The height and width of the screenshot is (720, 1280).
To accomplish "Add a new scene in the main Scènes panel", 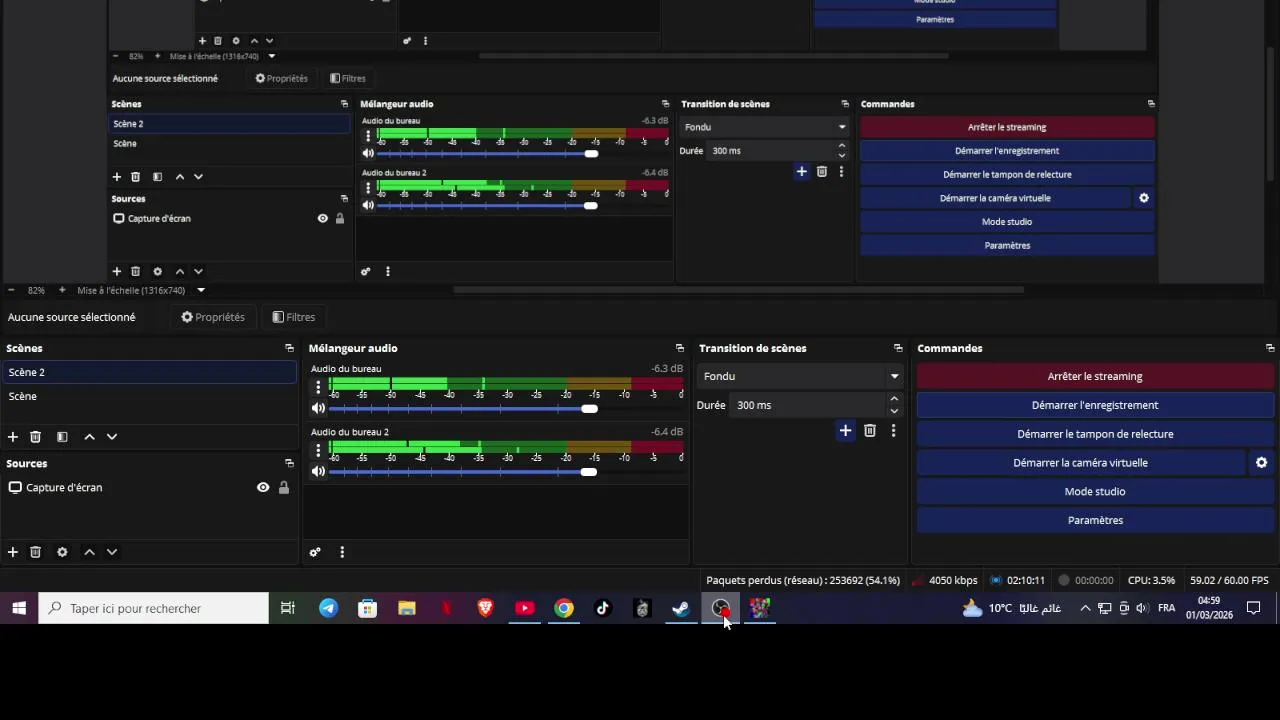I will (x=13, y=437).
